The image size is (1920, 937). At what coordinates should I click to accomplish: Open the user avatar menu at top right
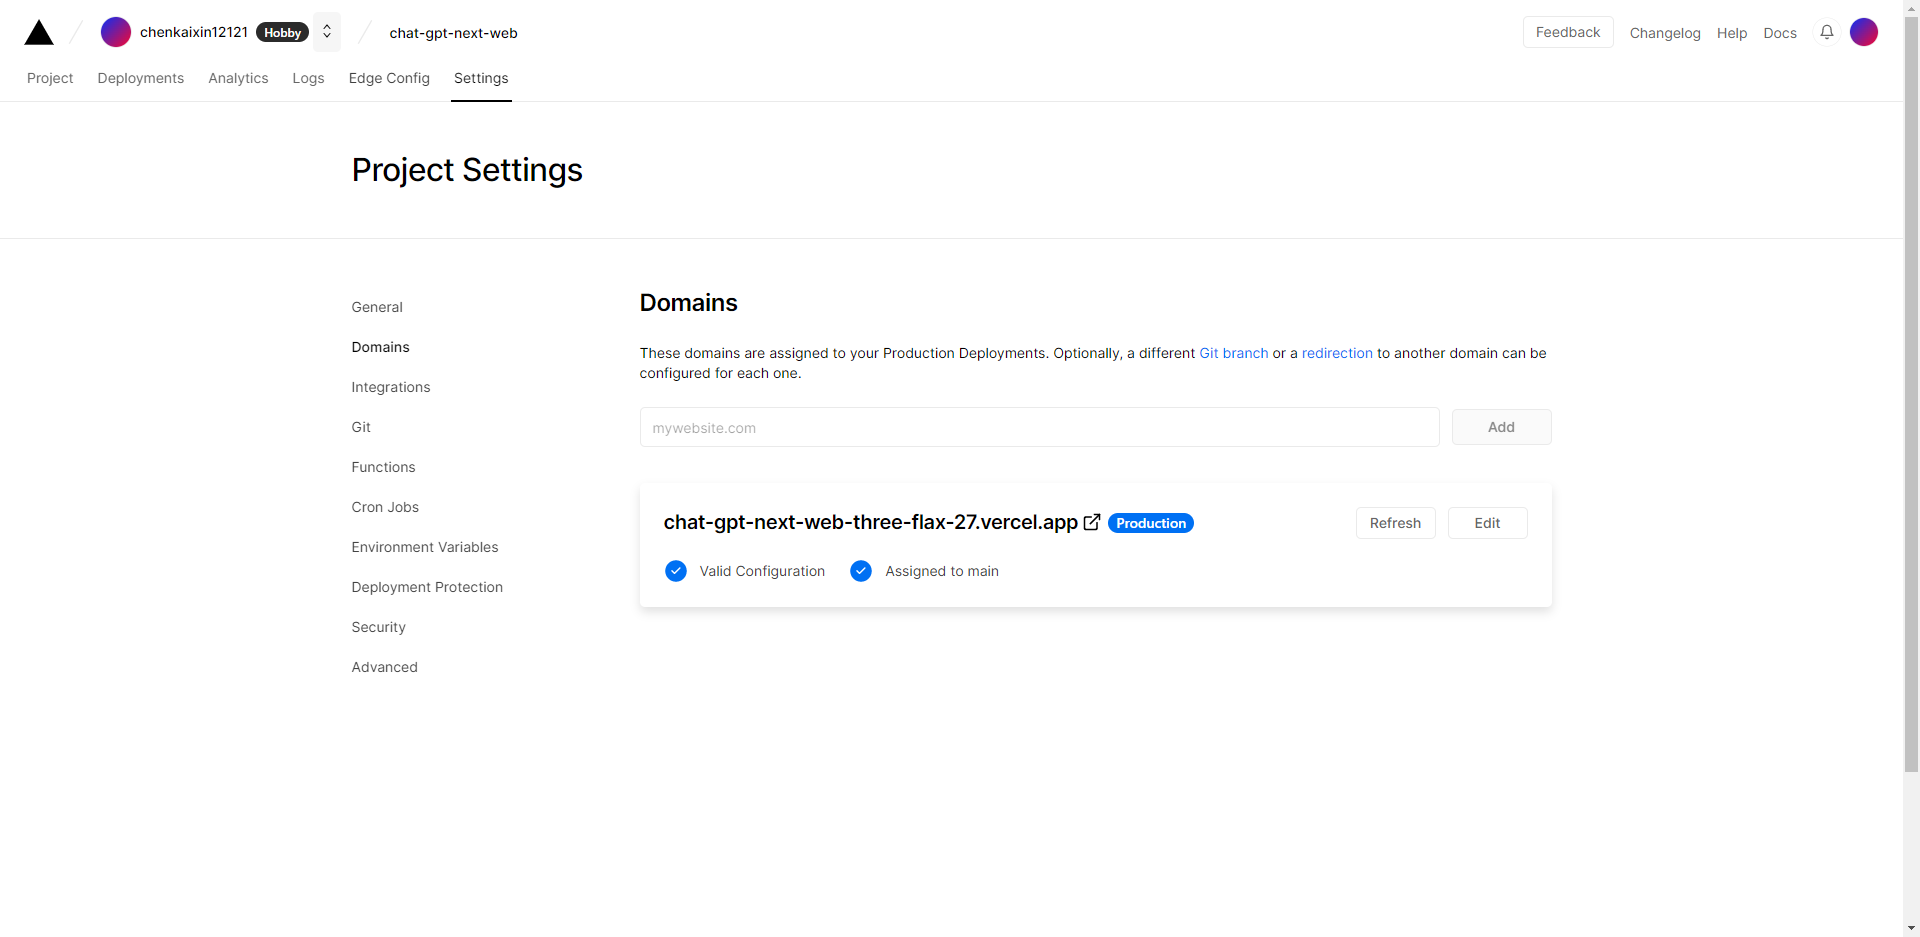pyautogui.click(x=1864, y=32)
